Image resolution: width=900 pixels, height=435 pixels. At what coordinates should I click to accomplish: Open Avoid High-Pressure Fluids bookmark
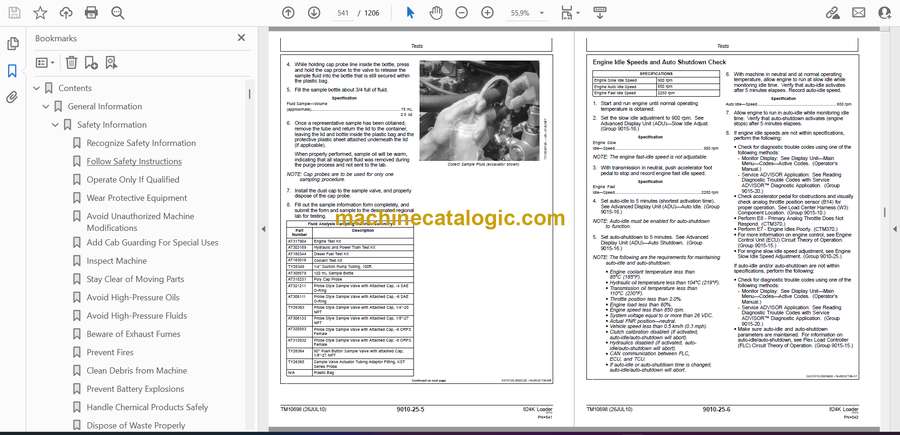coord(137,316)
